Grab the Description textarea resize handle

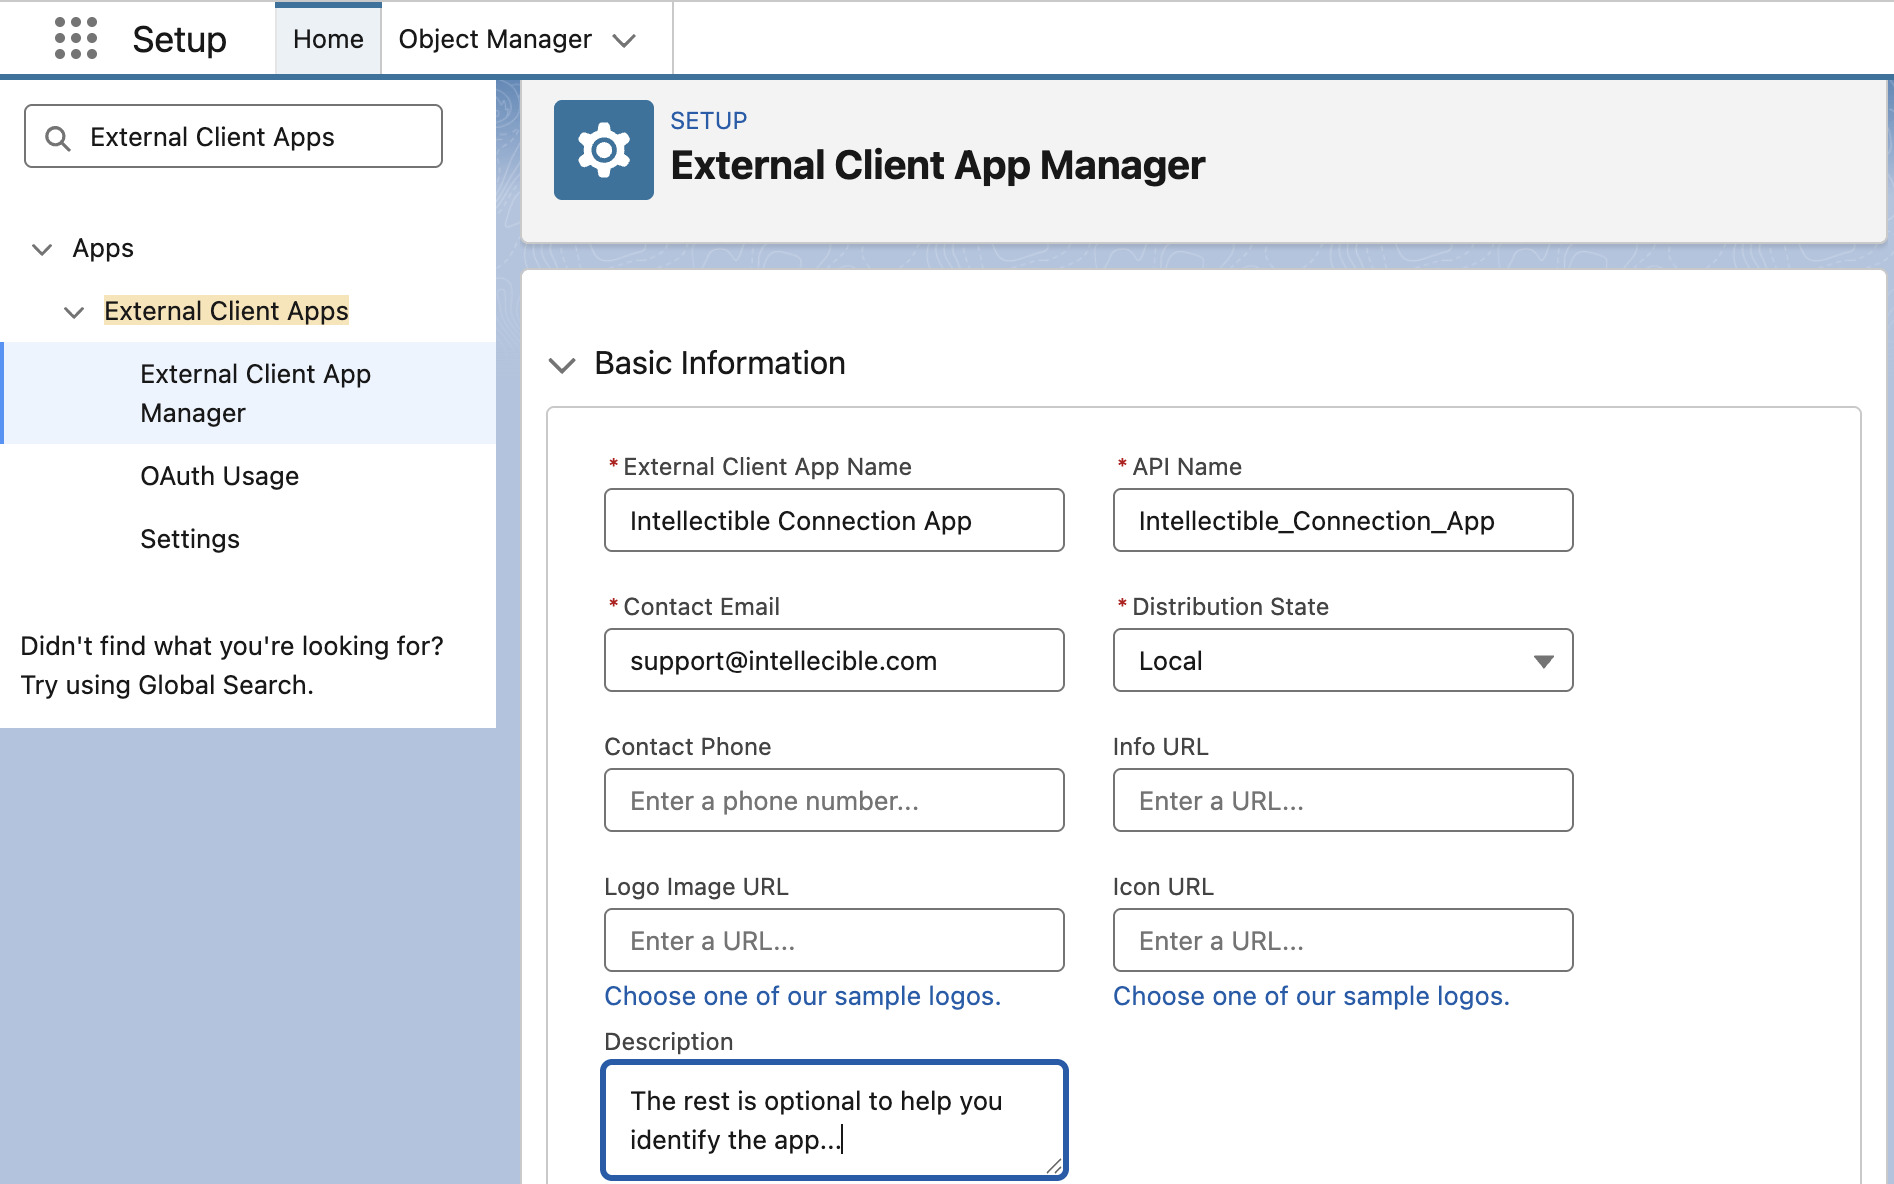click(1054, 1165)
